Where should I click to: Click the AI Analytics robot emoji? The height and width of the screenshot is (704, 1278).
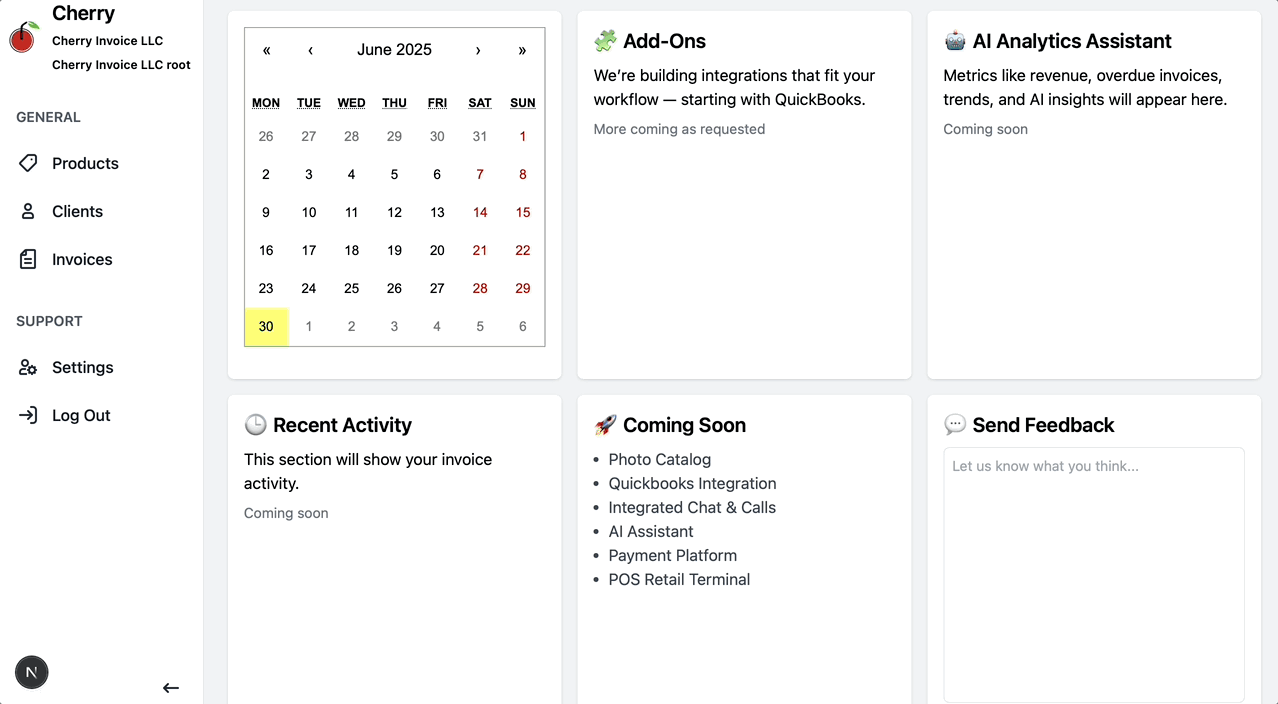pyautogui.click(x=955, y=41)
